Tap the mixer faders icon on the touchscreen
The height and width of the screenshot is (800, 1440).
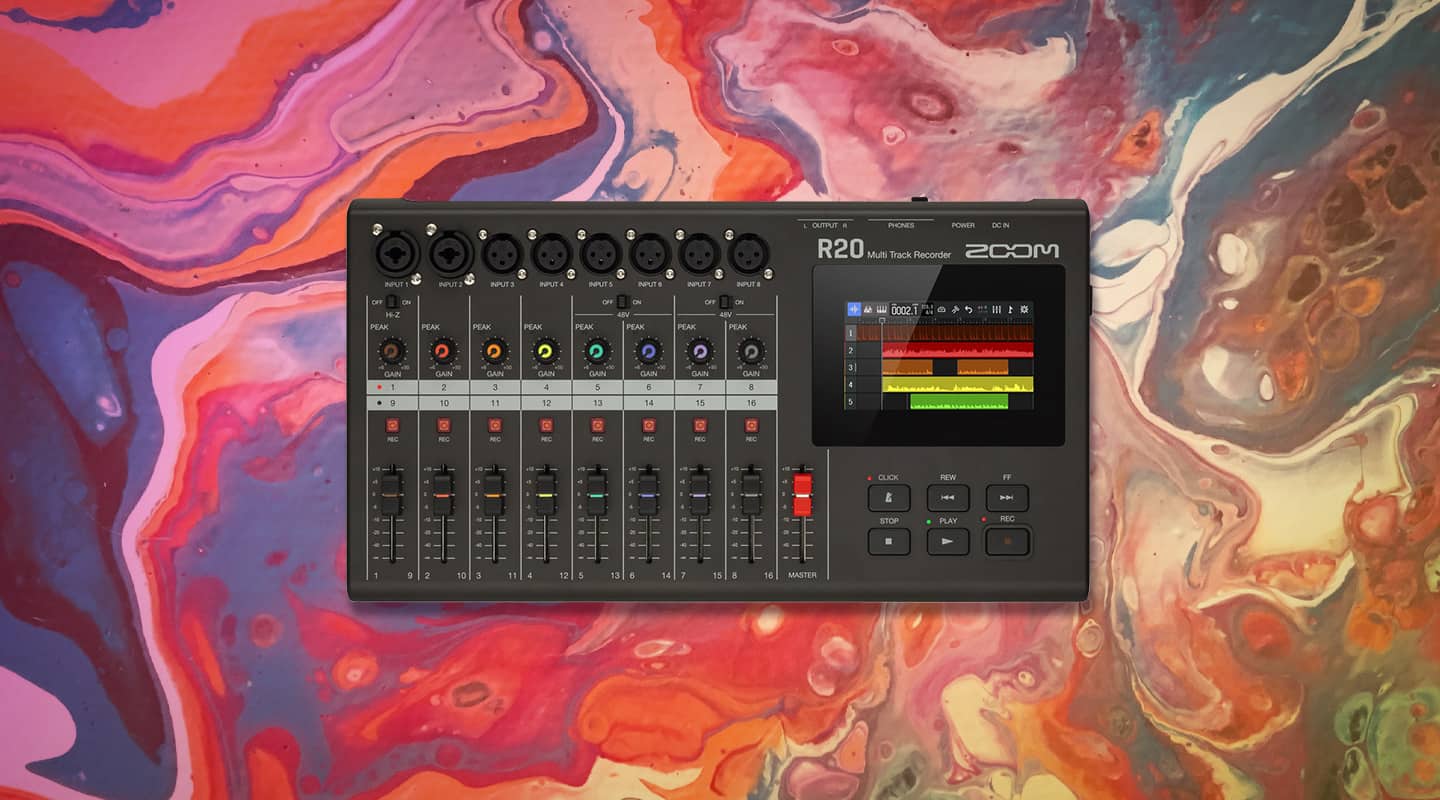click(997, 310)
